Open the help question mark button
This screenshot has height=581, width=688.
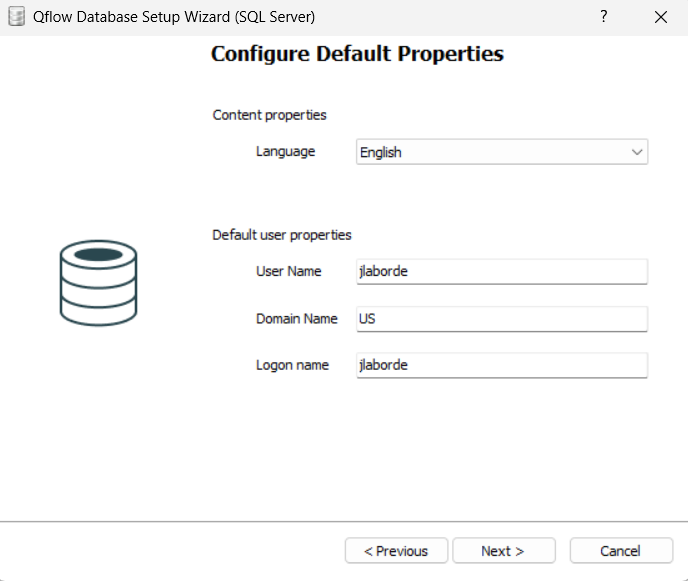pyautogui.click(x=604, y=17)
